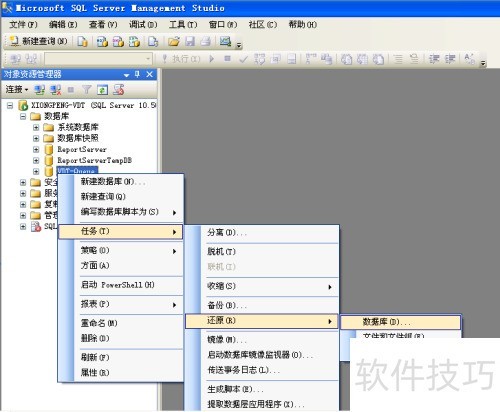This screenshot has height=412, width=500.
Task: Close the Object Explorer panel
Action: (x=150, y=74)
